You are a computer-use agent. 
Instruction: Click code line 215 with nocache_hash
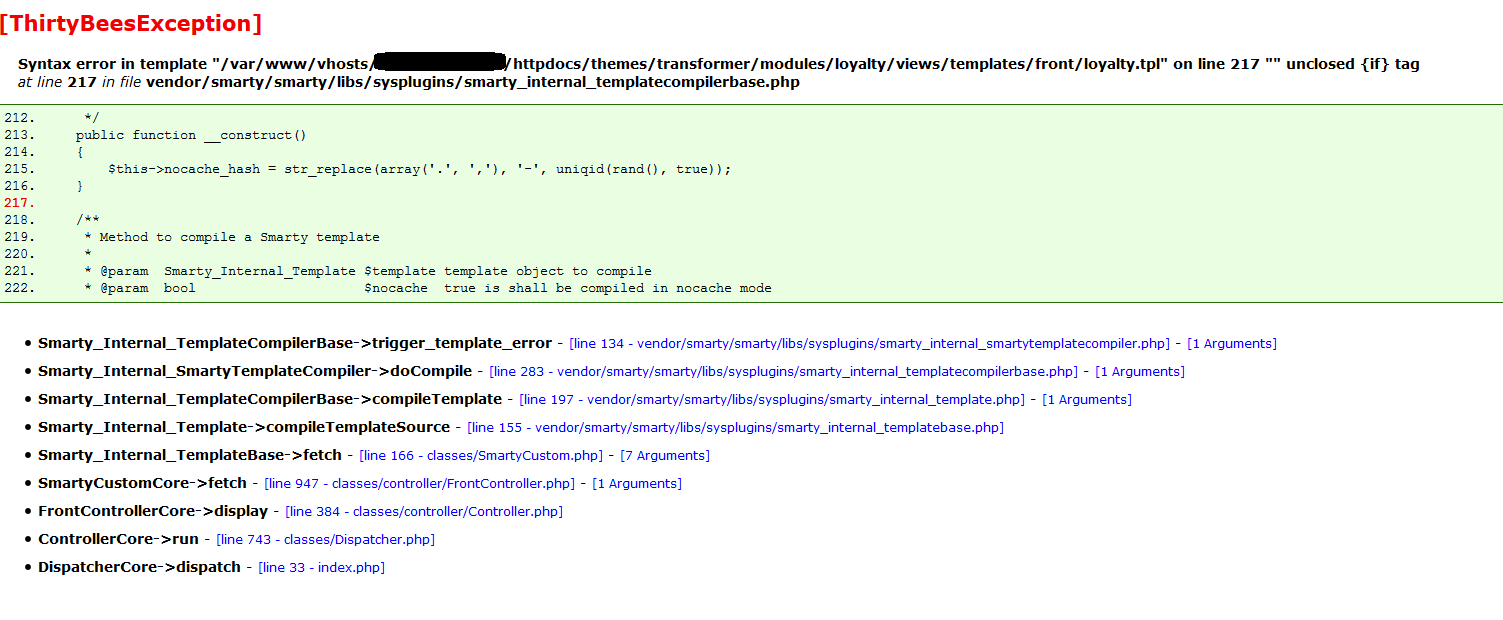coord(419,169)
